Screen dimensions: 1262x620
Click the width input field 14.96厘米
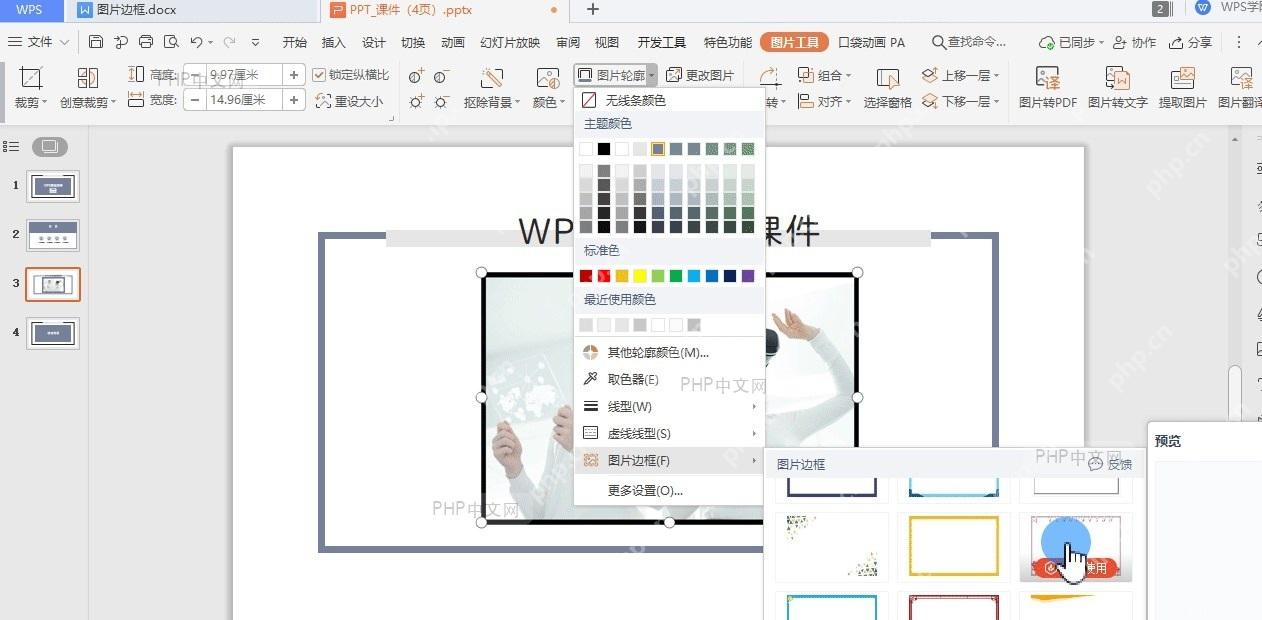tap(245, 100)
